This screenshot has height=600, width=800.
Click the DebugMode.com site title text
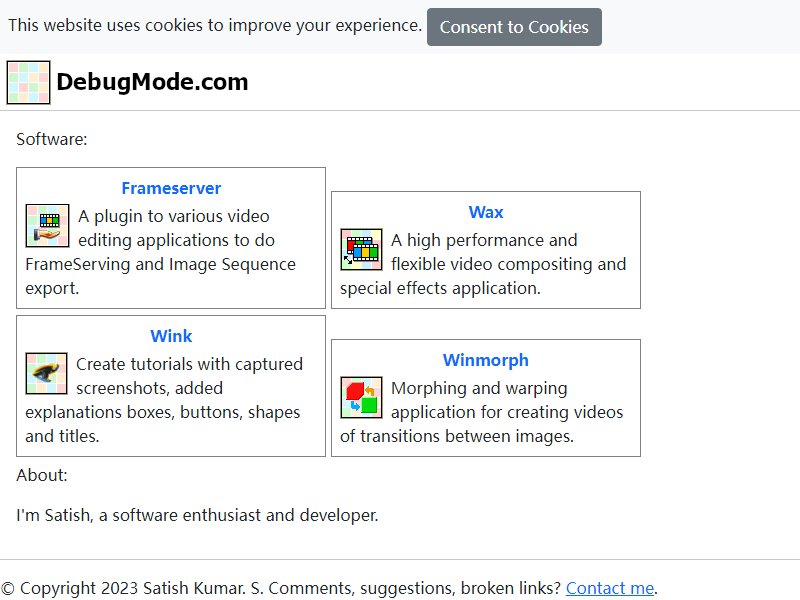[152, 82]
